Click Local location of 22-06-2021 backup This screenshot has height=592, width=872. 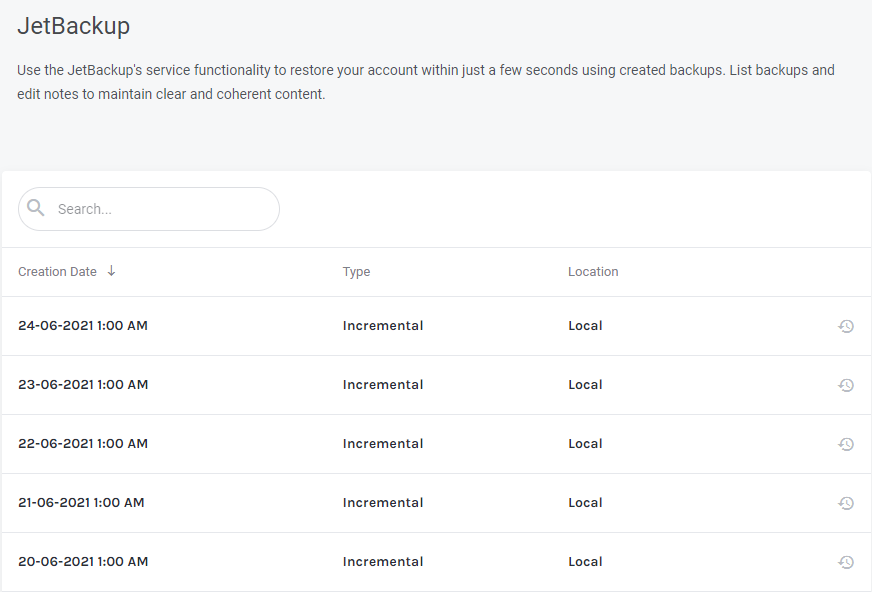coord(585,444)
